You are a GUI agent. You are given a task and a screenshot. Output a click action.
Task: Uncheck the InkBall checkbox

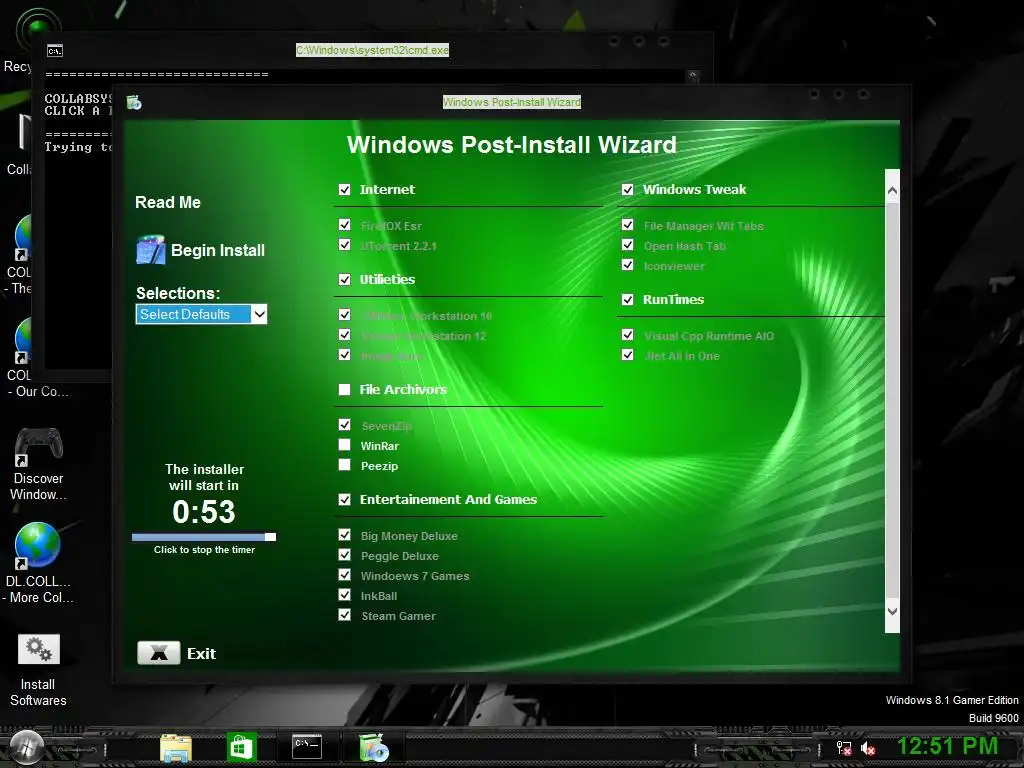tap(345, 595)
